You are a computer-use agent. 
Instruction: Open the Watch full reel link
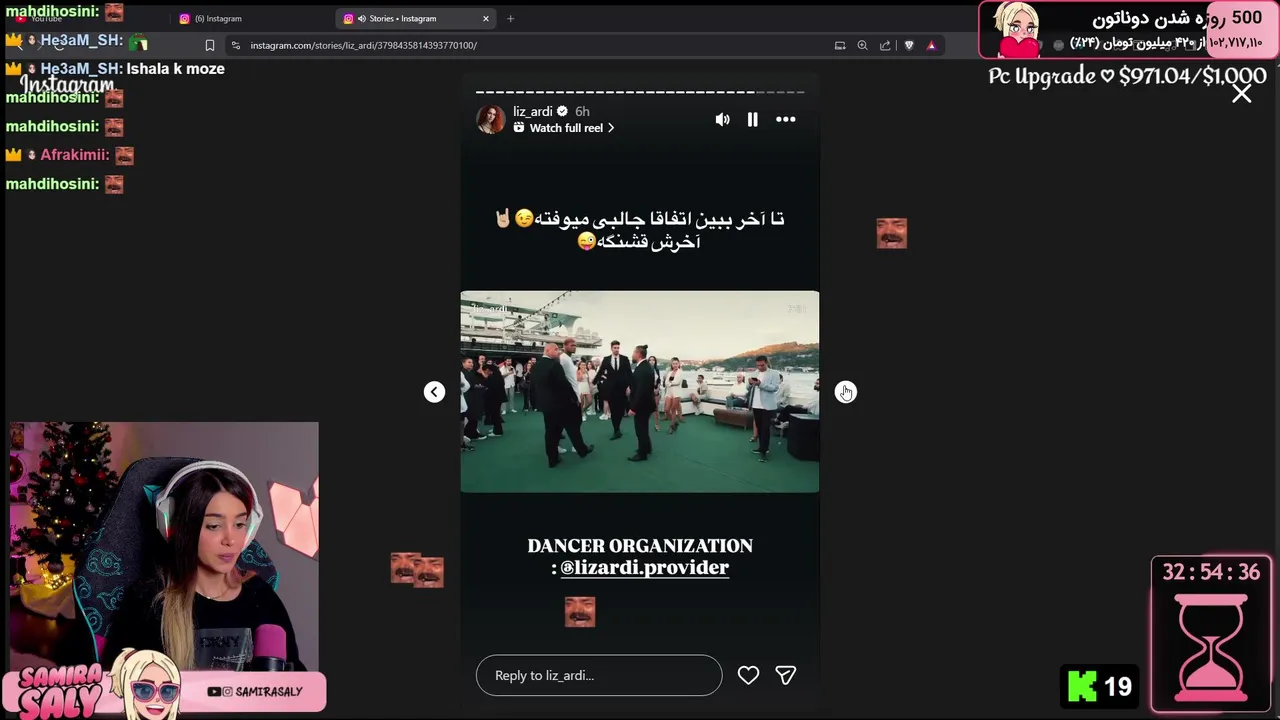[564, 128]
